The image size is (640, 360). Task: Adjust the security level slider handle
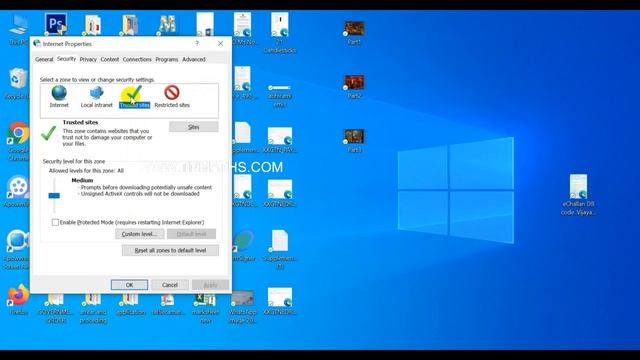point(54,196)
